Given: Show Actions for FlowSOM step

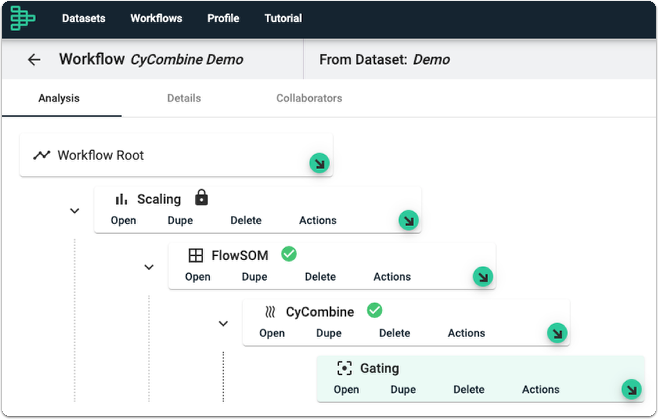Looking at the screenshot, I should 392,277.
